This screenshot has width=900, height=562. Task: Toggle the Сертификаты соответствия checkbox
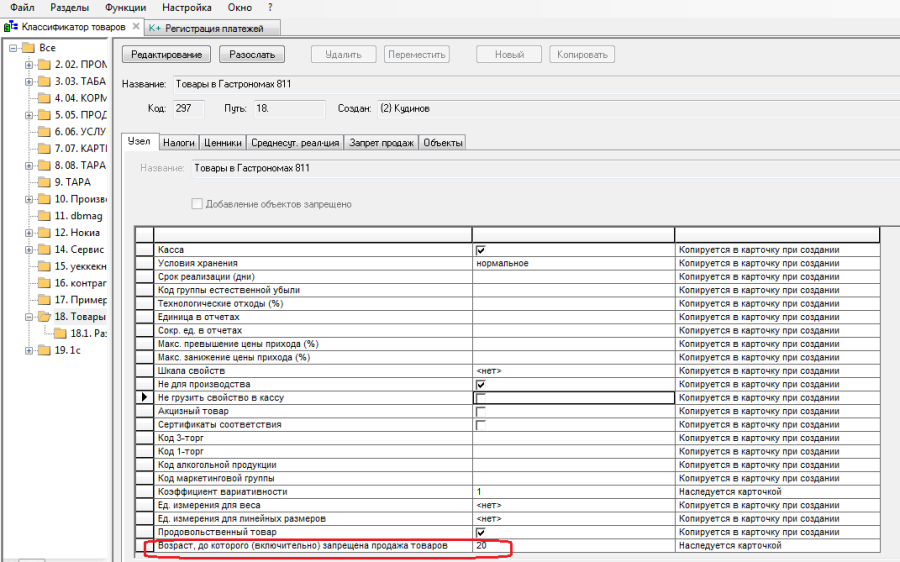coord(481,425)
